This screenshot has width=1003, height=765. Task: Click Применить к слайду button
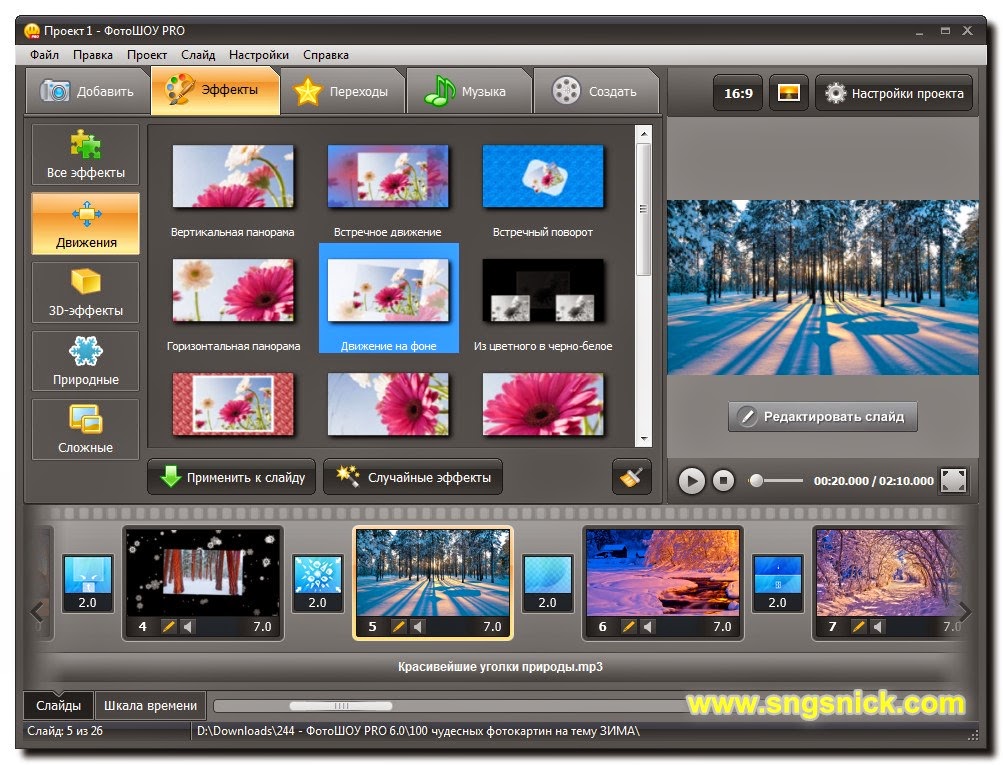[x=232, y=477]
